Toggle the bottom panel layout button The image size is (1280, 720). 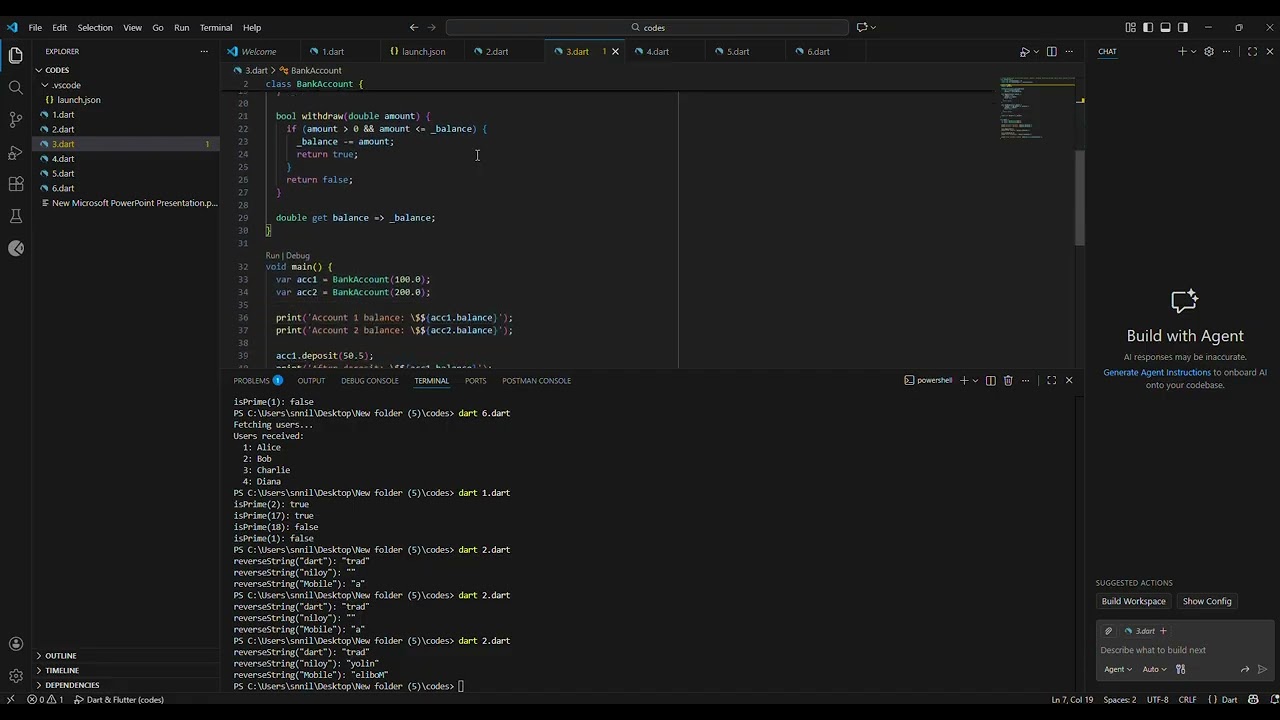pos(1165,27)
